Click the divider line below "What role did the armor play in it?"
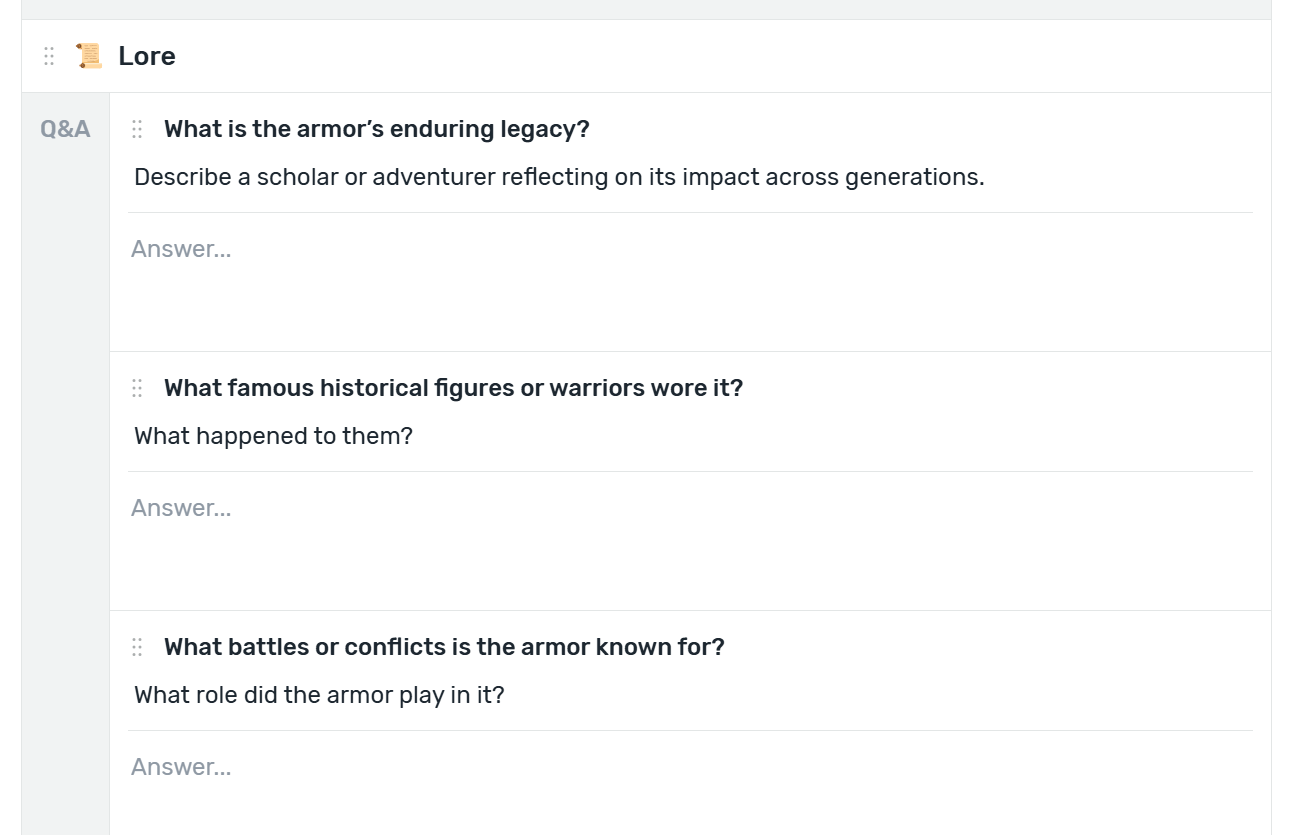Image resolution: width=1296 pixels, height=835 pixels. (x=690, y=730)
